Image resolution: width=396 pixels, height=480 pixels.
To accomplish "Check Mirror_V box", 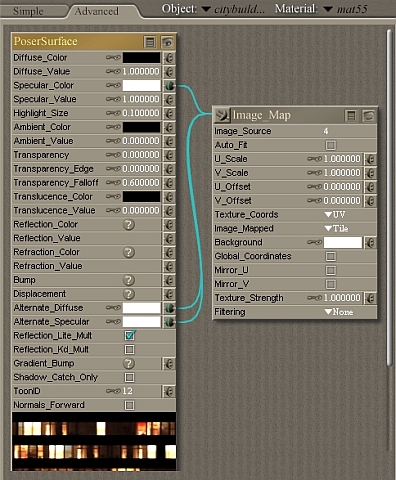I will pyautogui.click(x=331, y=284).
